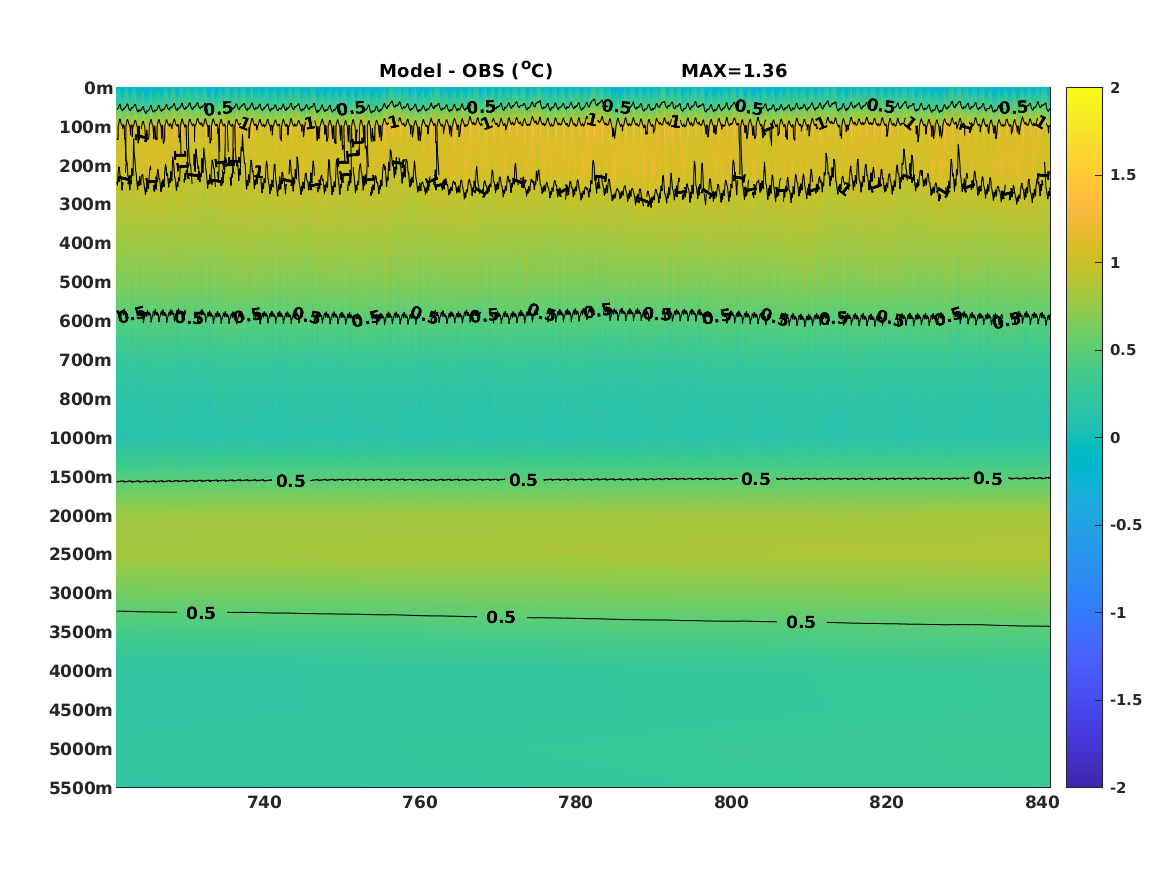
Task: Click the '4500m' y-axis label
Action: 81,710
